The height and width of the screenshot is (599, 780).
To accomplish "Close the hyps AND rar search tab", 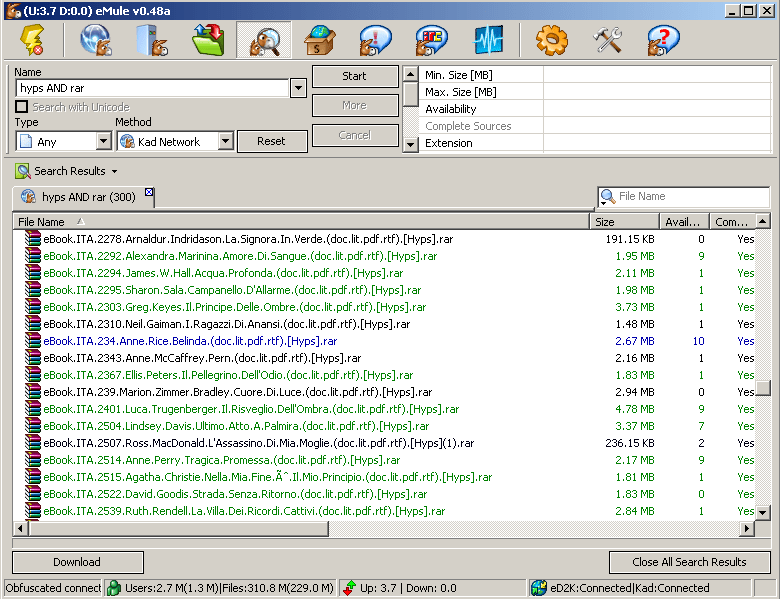I will point(149,192).
